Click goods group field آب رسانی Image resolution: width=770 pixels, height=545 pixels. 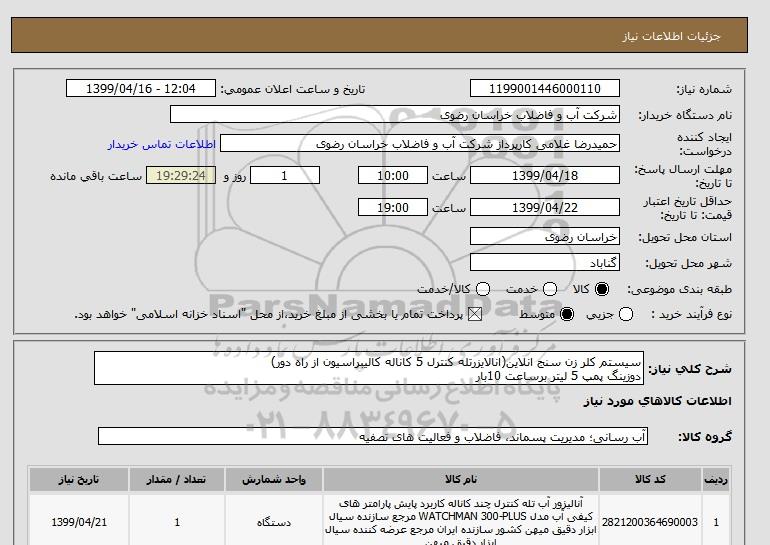coord(373,436)
